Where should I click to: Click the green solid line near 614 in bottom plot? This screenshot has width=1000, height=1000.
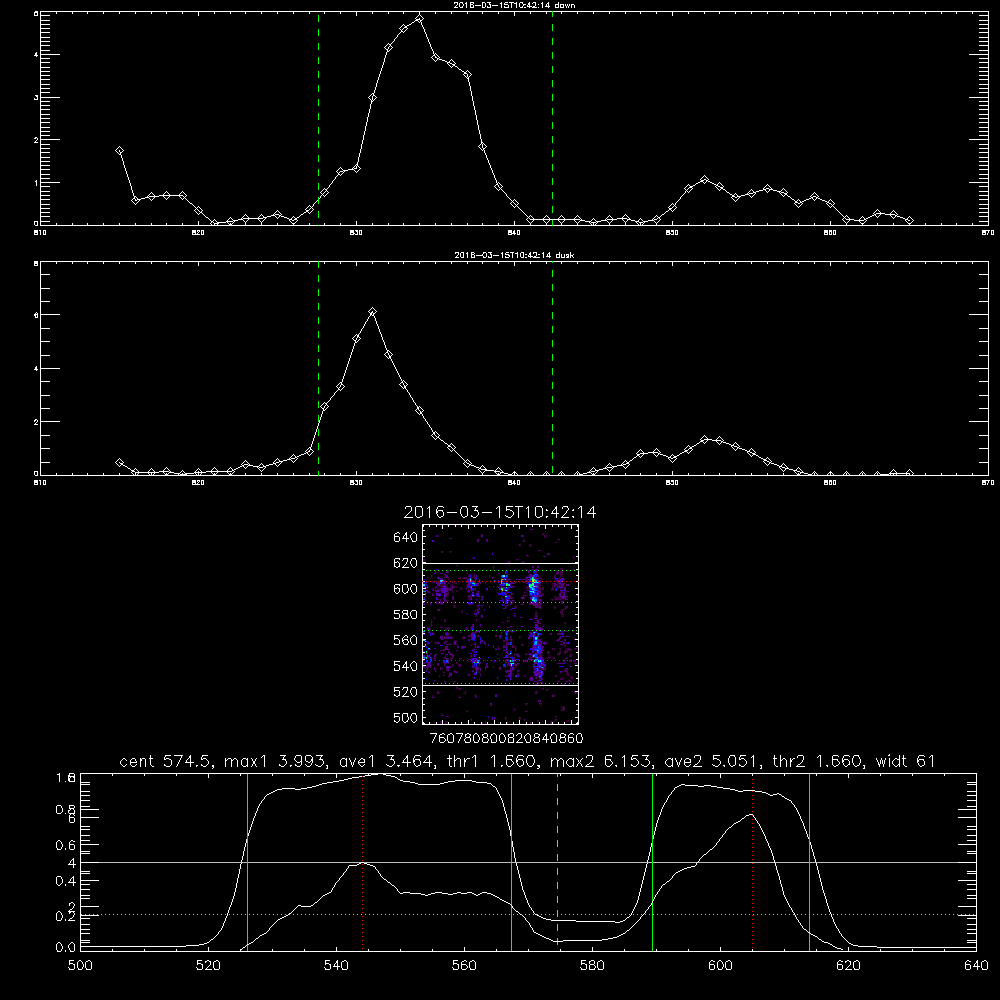(809, 861)
